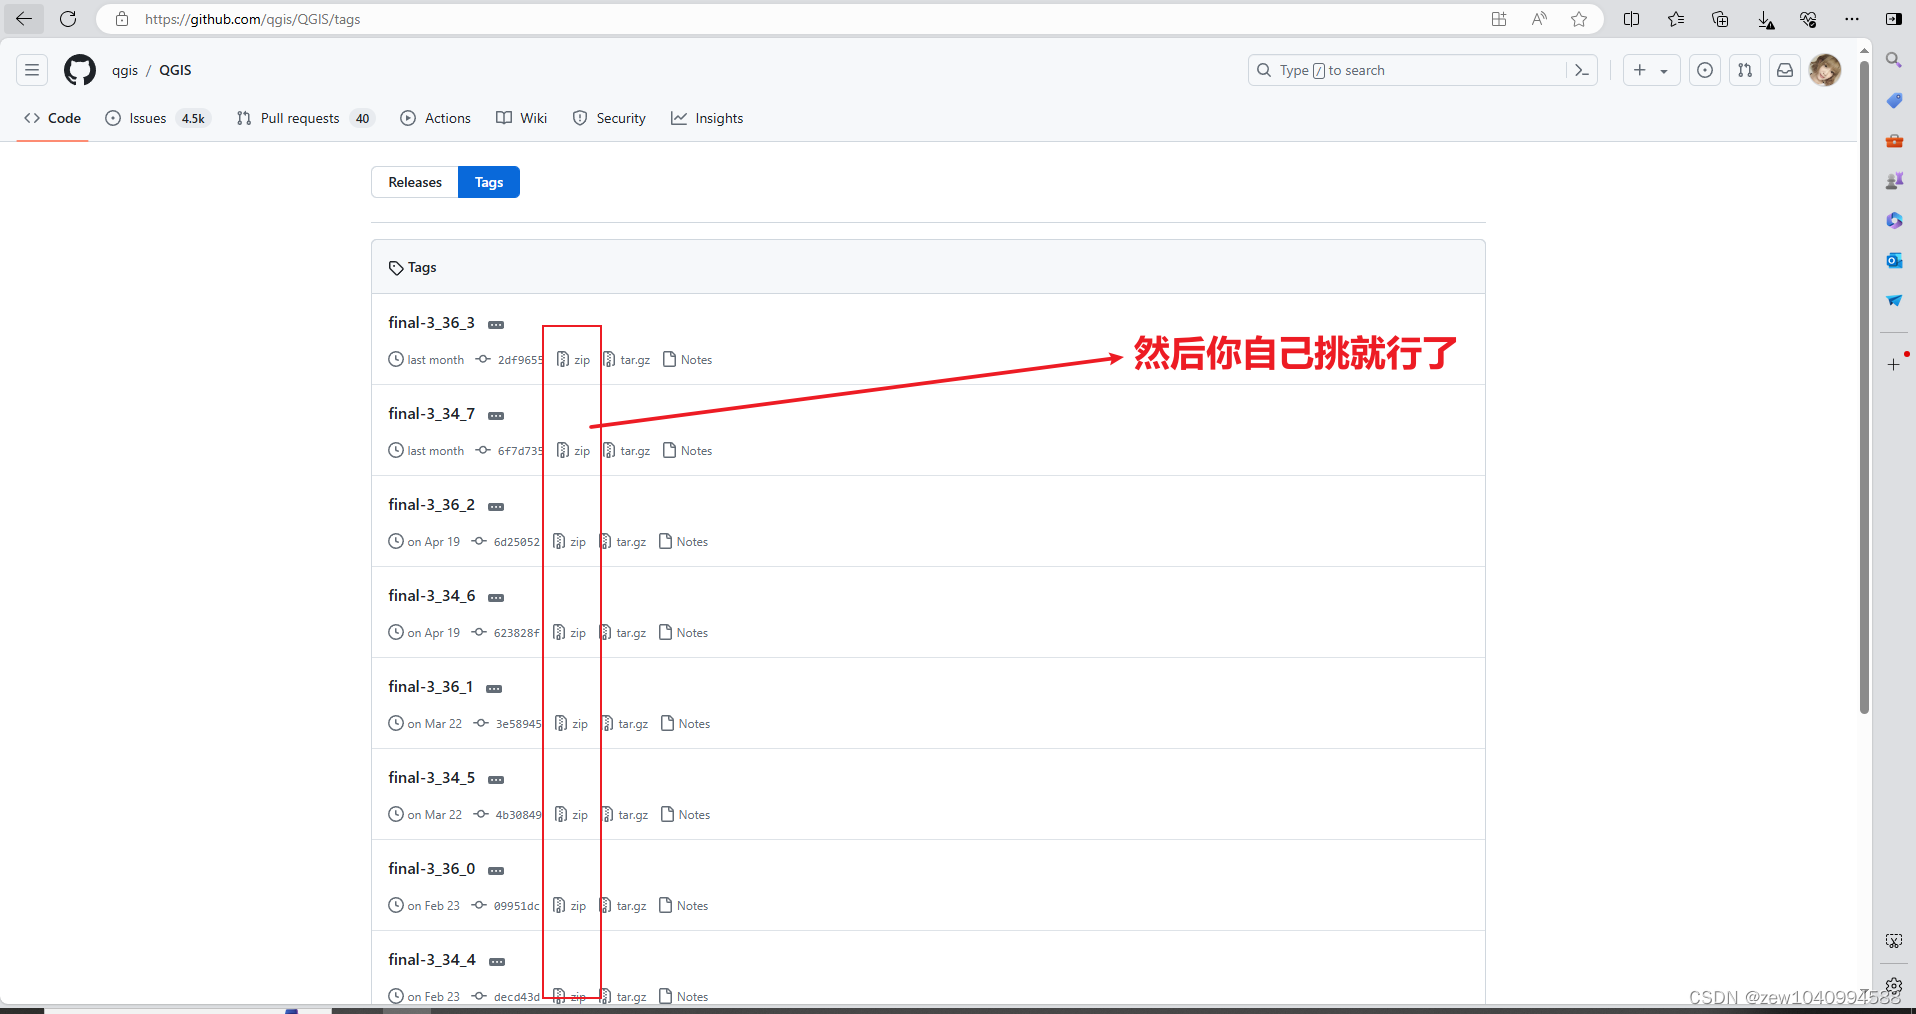
Task: Open the global navigation hamburger menu
Action: [x=32, y=70]
